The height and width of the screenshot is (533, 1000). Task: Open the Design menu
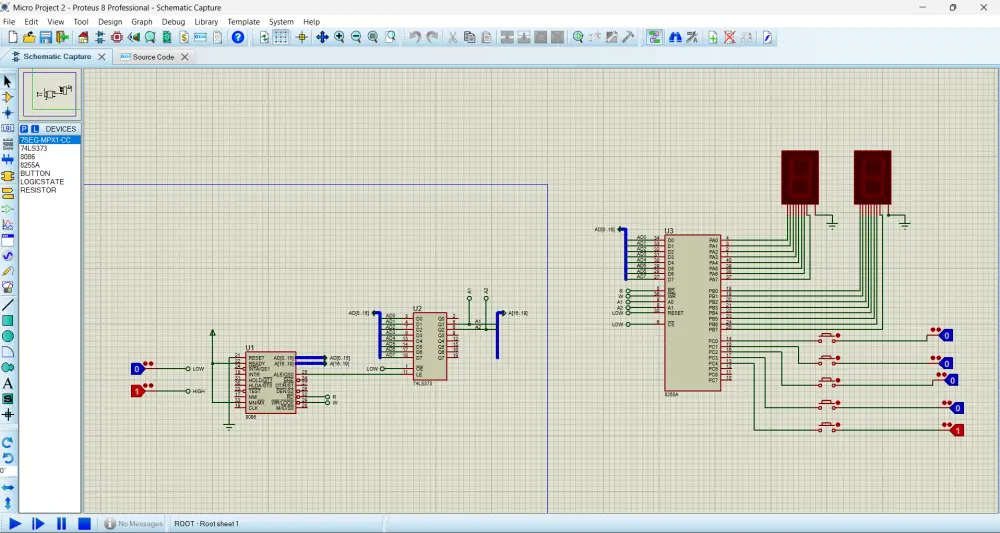click(110, 22)
